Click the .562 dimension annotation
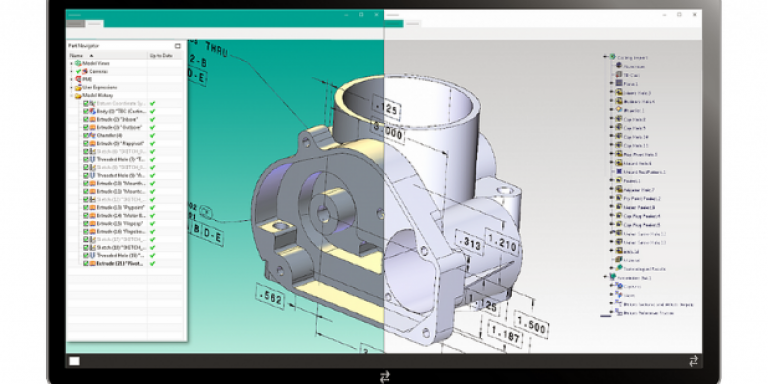 click(x=270, y=296)
